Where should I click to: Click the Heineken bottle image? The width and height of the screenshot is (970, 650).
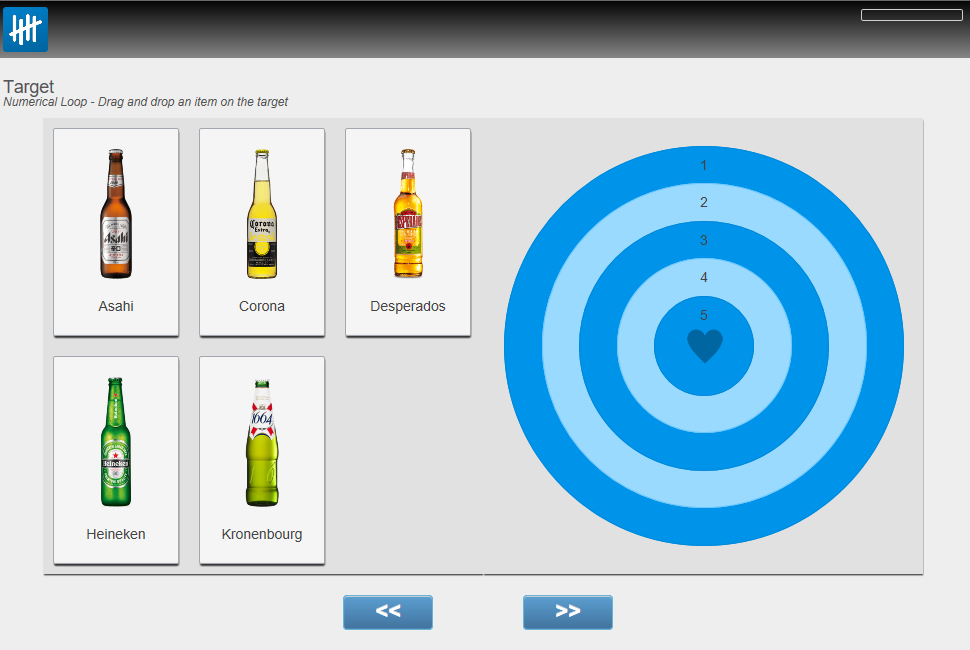point(116,442)
